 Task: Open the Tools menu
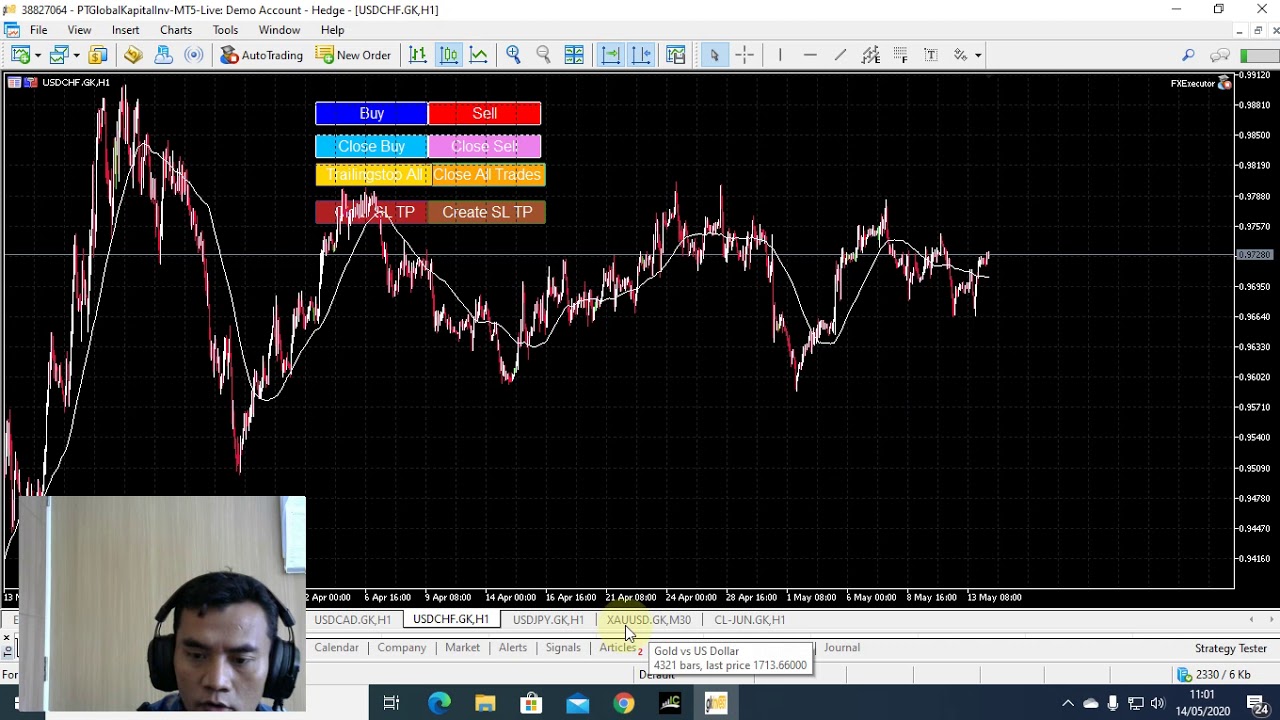pos(225,30)
